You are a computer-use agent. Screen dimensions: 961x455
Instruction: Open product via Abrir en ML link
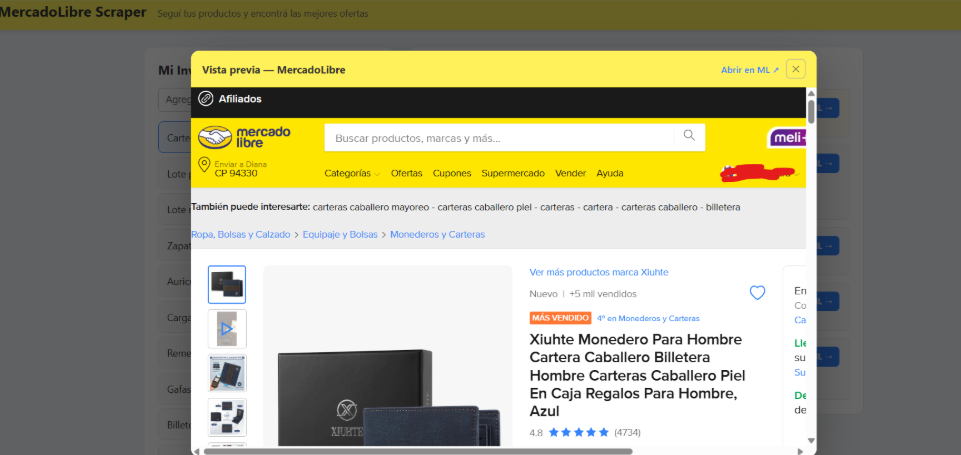tap(750, 70)
